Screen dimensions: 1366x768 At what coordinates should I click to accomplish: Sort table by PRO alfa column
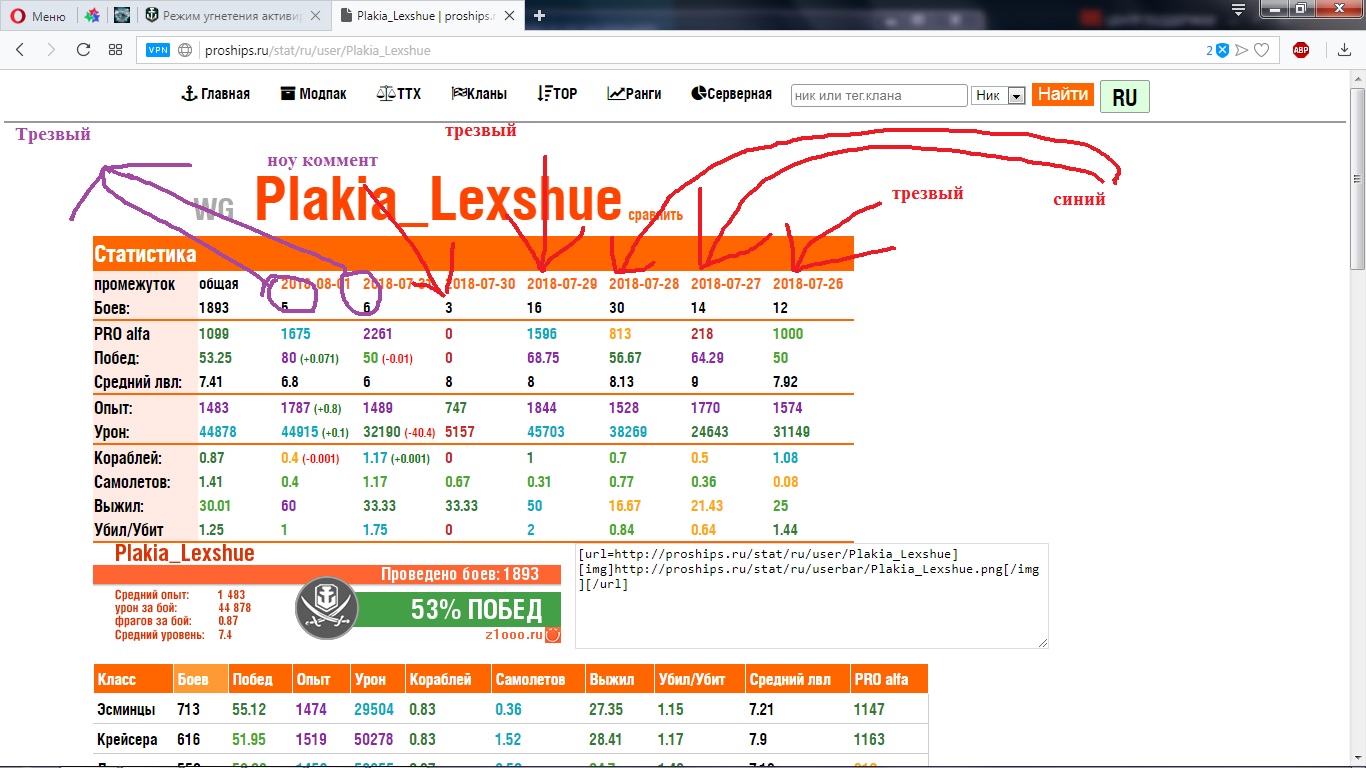[888, 679]
